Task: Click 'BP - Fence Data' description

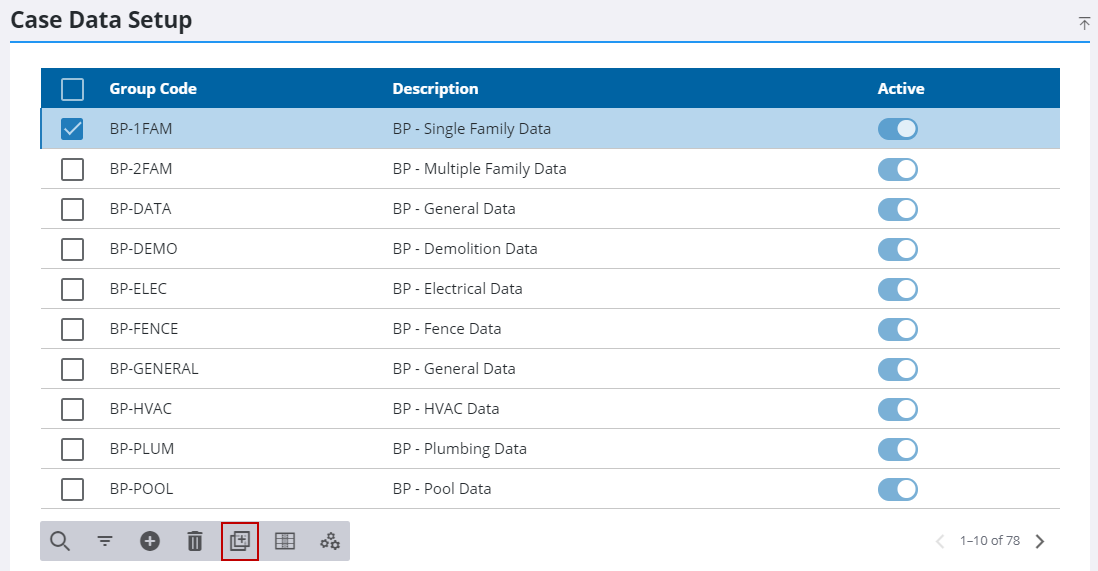Action: point(447,329)
